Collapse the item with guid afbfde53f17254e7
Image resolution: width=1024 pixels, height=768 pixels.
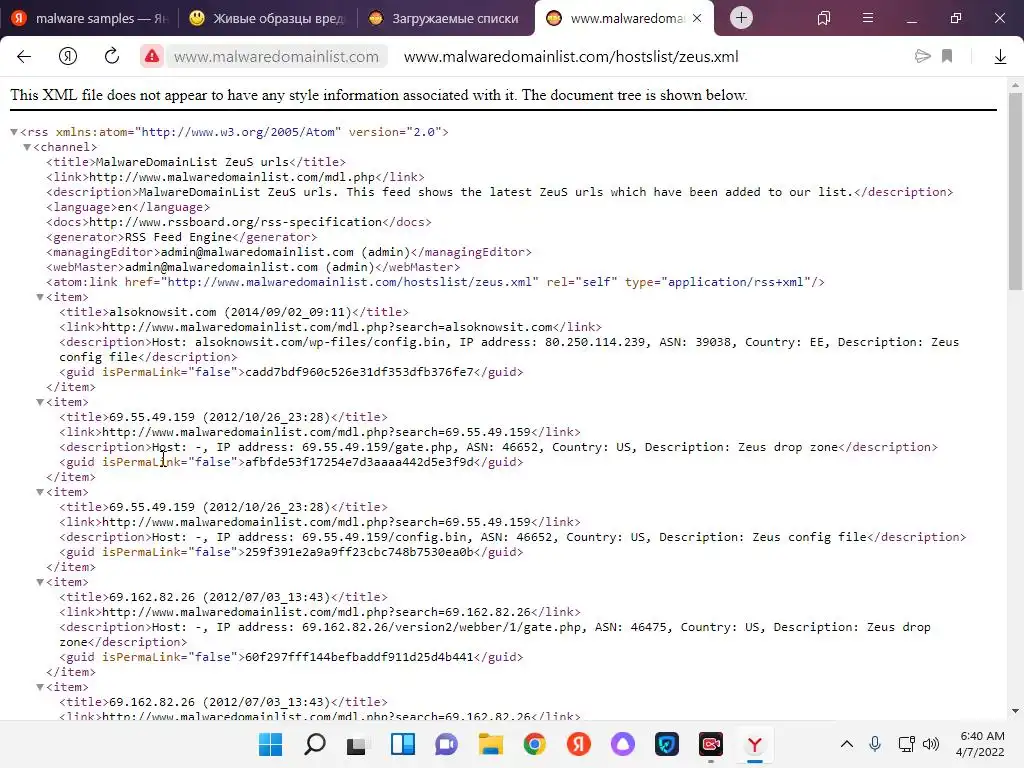pyautogui.click(x=40, y=402)
